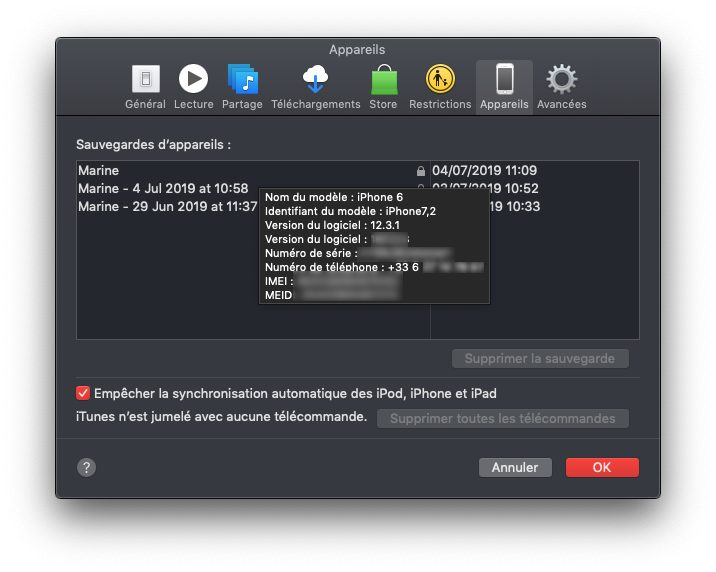Click the Annuler button

(x=515, y=467)
